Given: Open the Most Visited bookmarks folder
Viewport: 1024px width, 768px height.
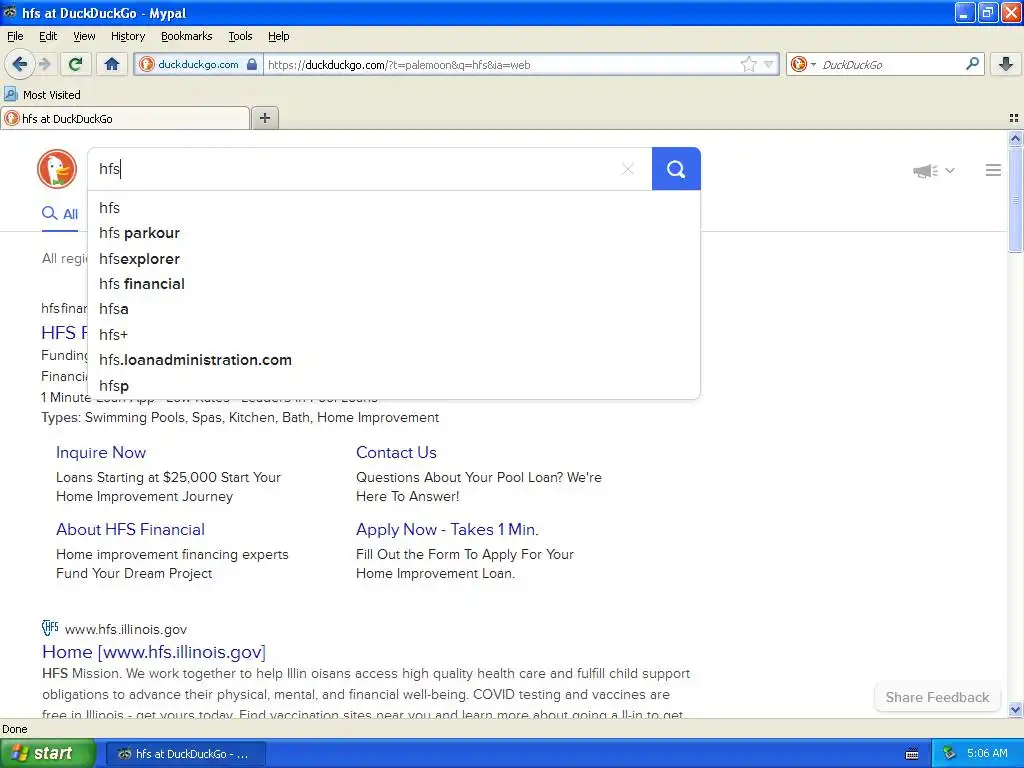Looking at the screenshot, I should 42,95.
